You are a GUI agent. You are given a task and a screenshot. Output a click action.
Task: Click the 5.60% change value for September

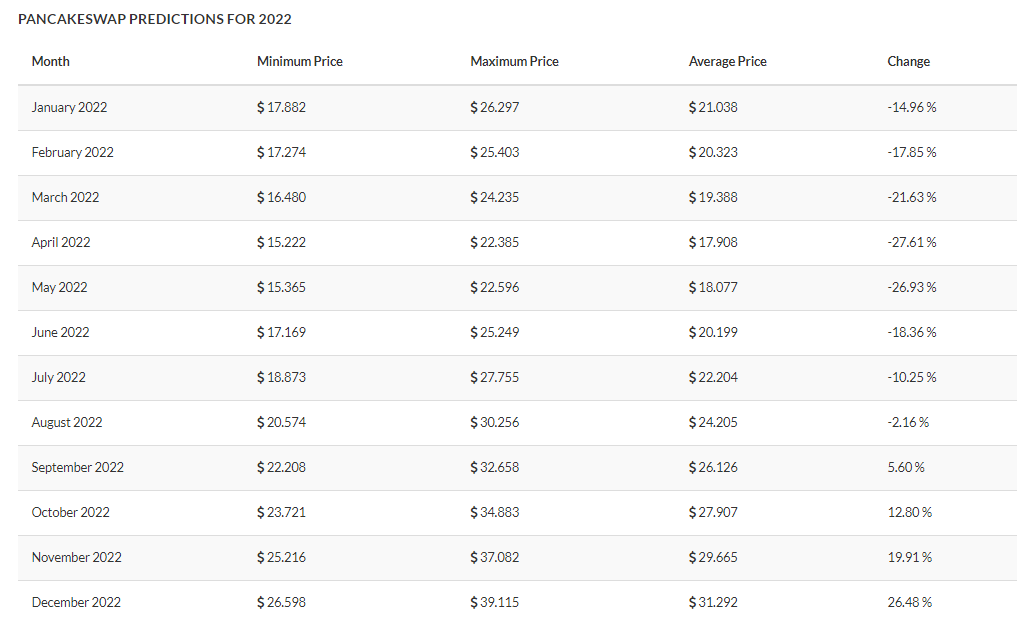(905, 467)
